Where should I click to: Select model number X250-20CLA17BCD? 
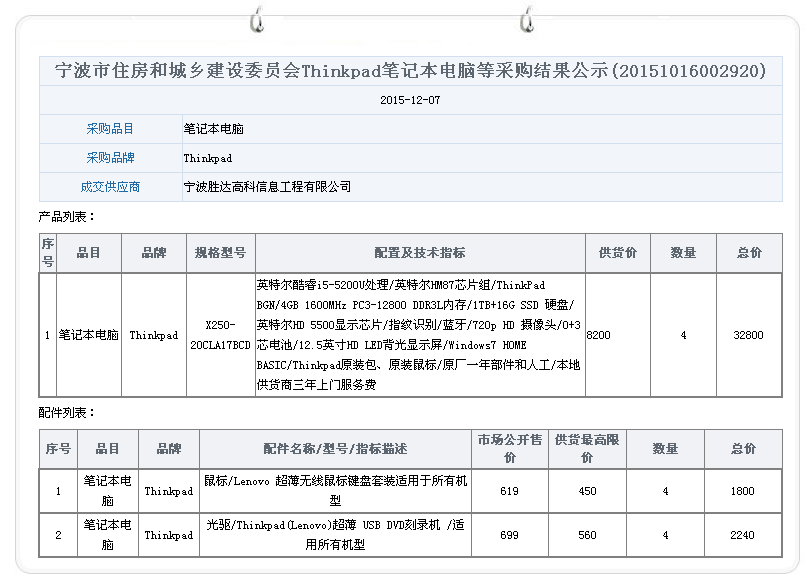[x=221, y=335]
